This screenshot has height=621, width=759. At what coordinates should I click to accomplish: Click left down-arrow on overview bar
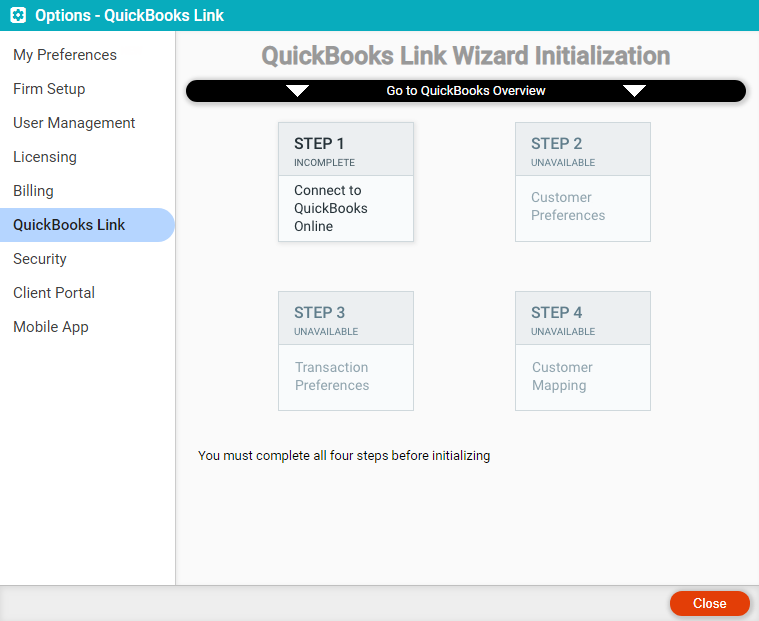[297, 91]
